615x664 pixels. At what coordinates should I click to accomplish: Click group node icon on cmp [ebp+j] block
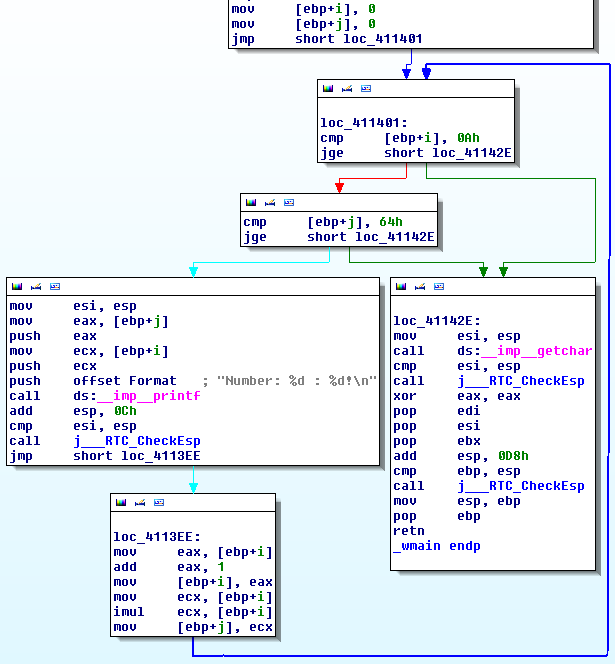(x=289, y=202)
